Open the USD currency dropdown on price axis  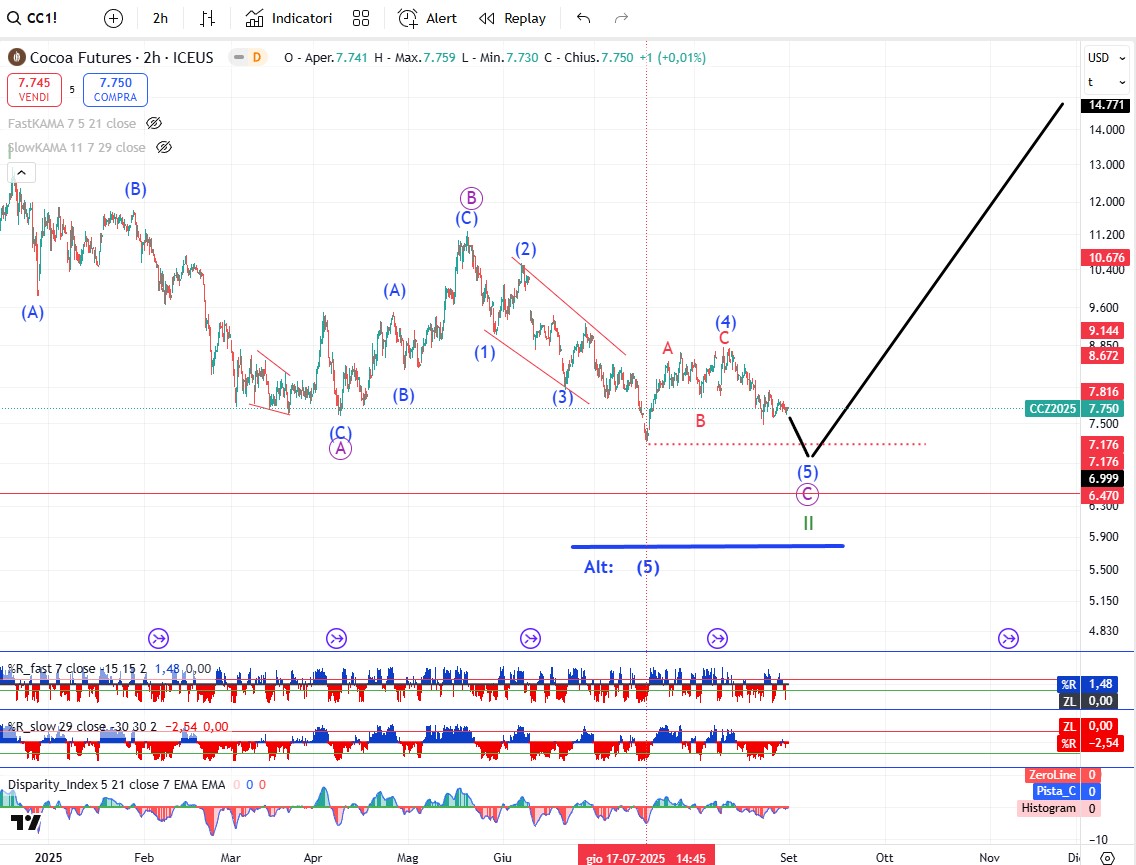coord(1099,57)
